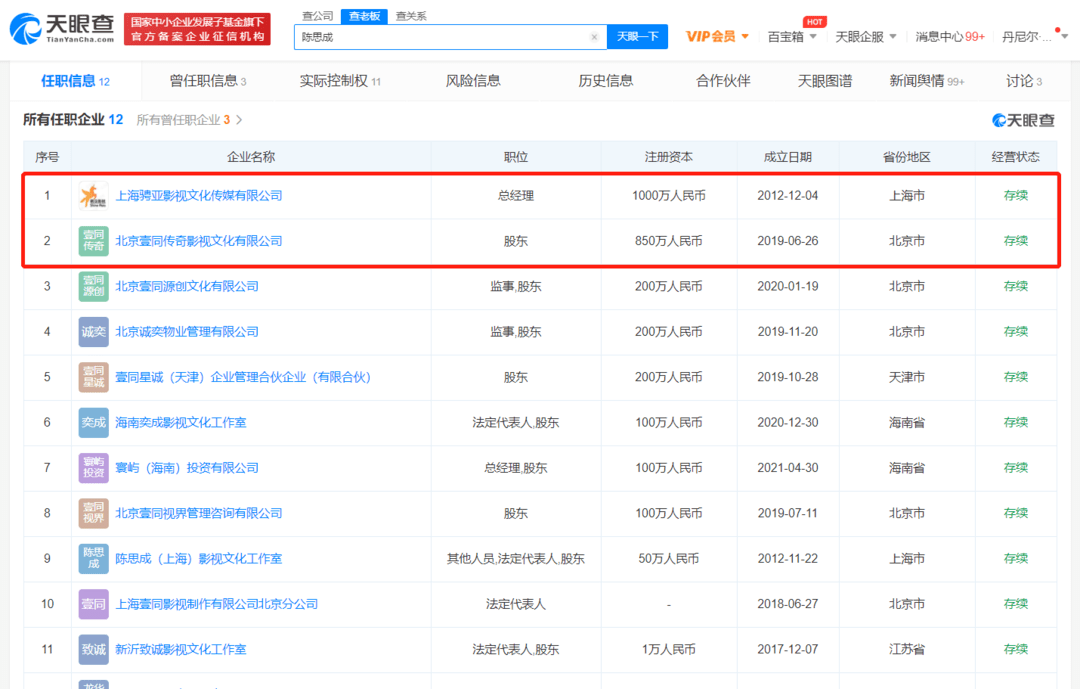Open the logo of 上海骋亚影视文化传媒有限公司
The image size is (1080, 689).
[x=94, y=196]
